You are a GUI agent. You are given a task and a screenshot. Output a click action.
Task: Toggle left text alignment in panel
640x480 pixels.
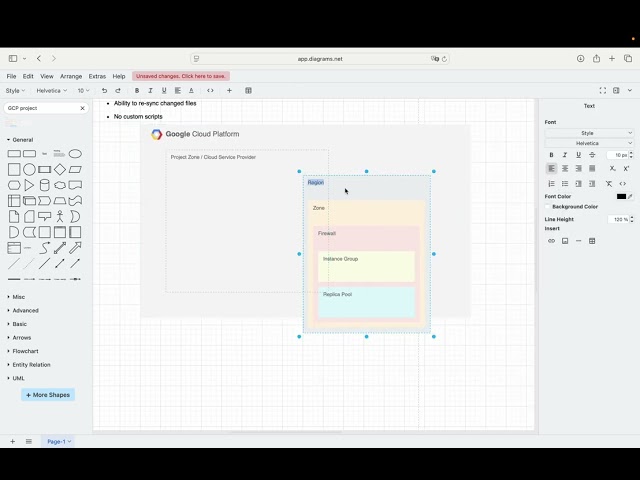[x=551, y=168]
